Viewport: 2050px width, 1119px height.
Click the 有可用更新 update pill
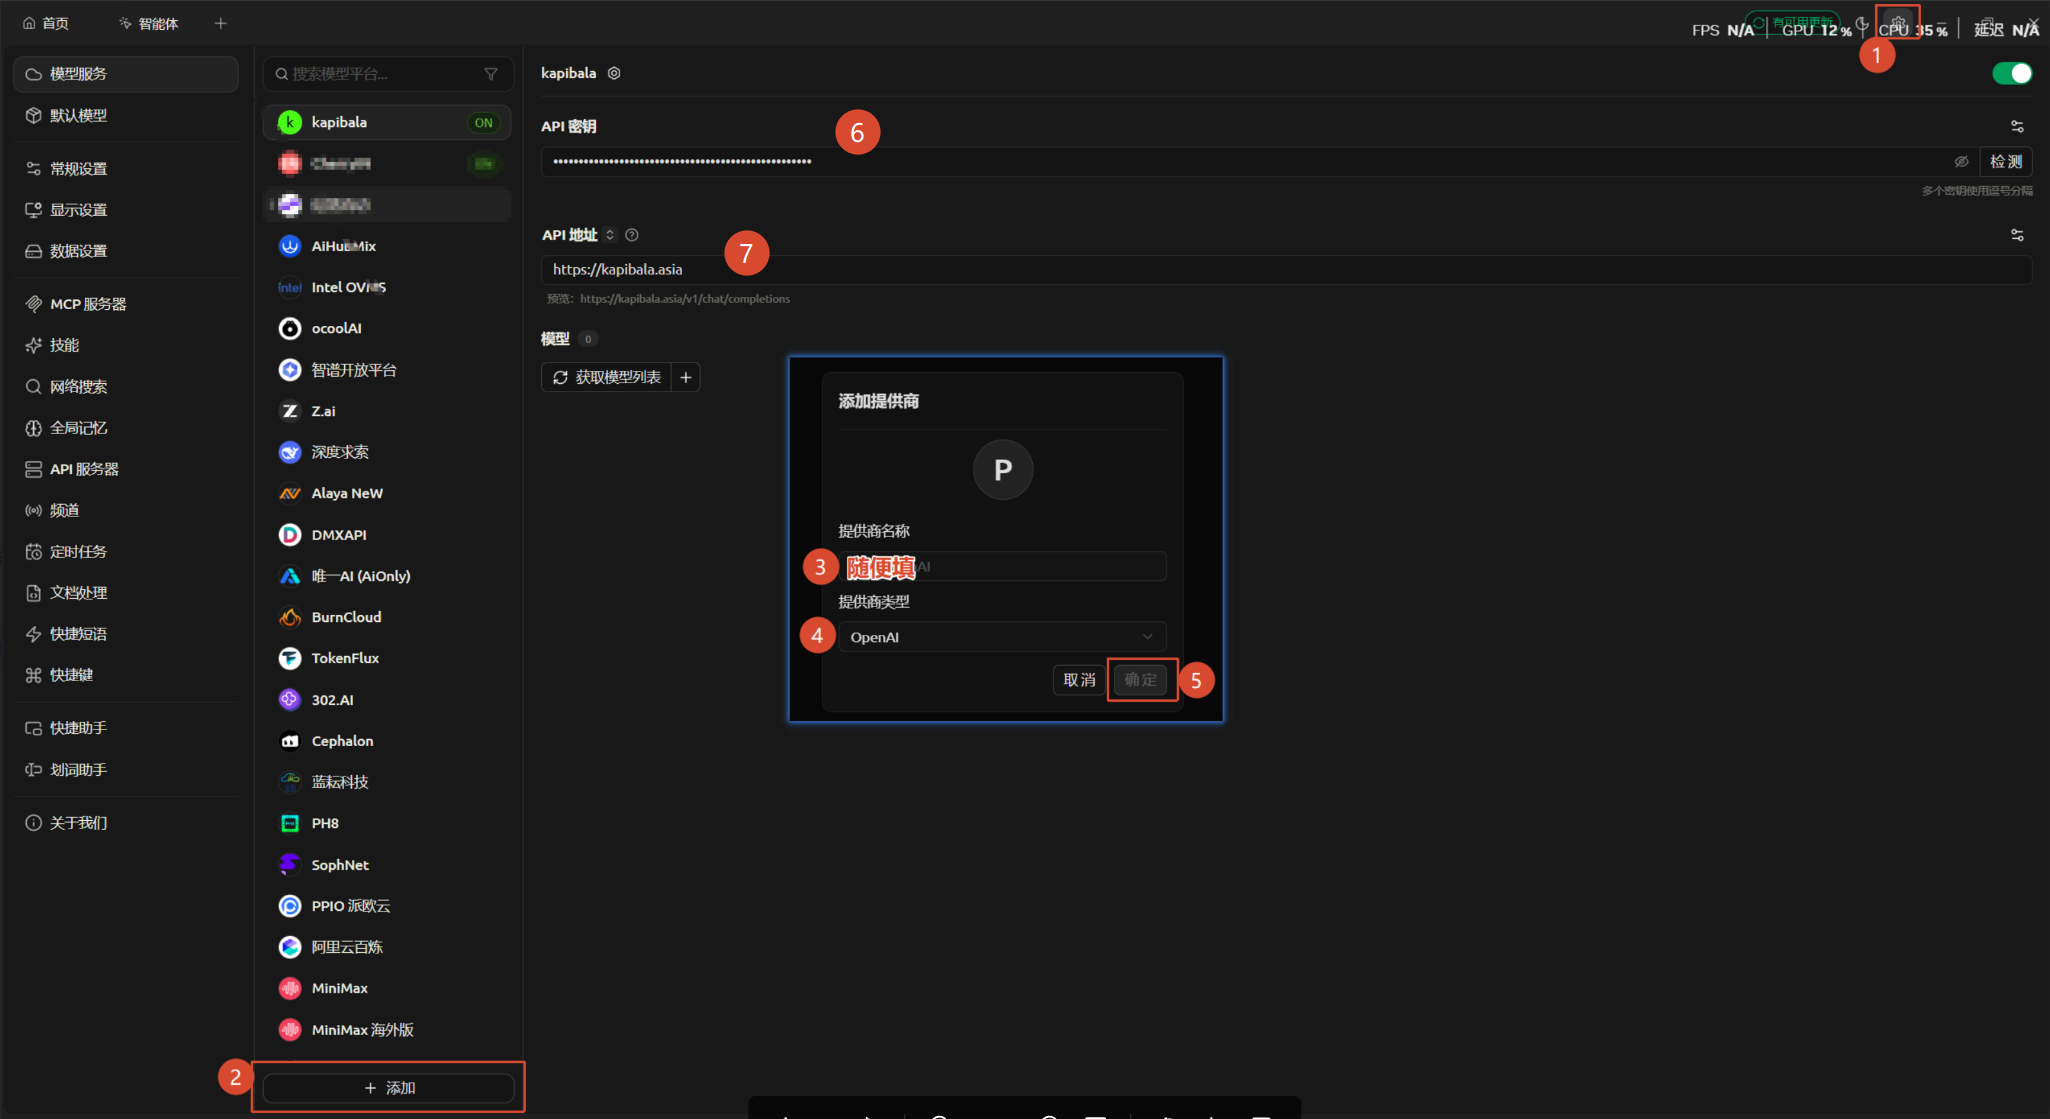pos(1793,21)
